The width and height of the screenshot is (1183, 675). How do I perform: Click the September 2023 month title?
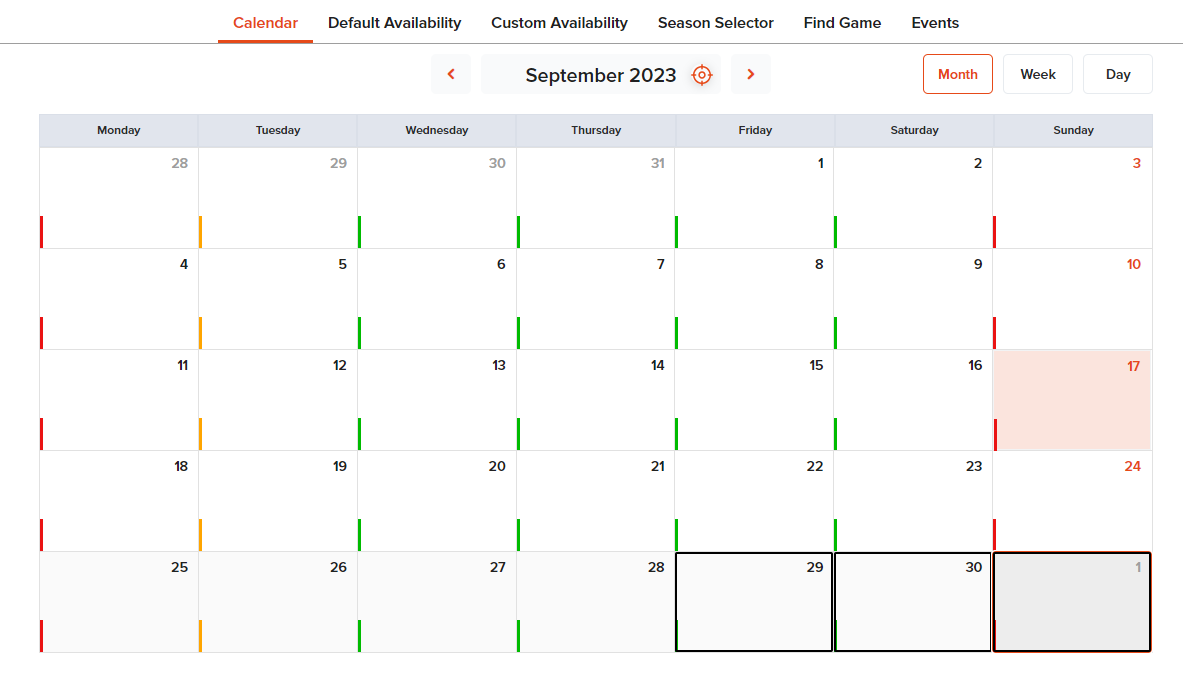[601, 75]
